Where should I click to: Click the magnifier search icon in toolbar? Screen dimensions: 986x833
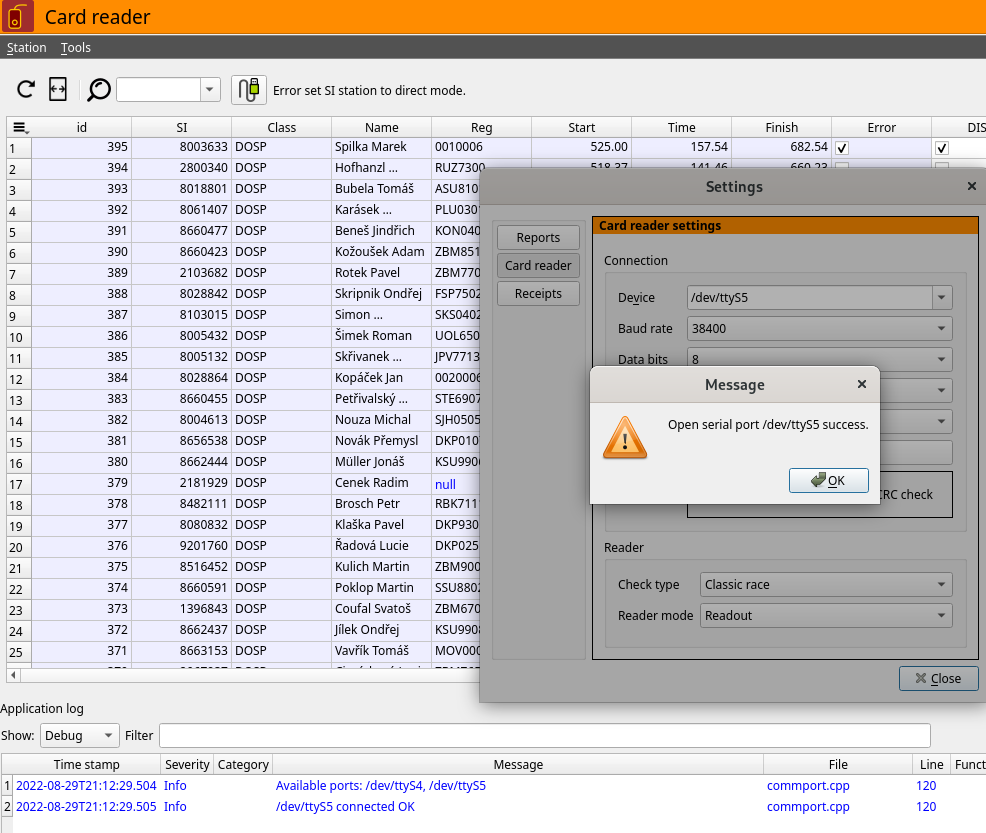99,90
